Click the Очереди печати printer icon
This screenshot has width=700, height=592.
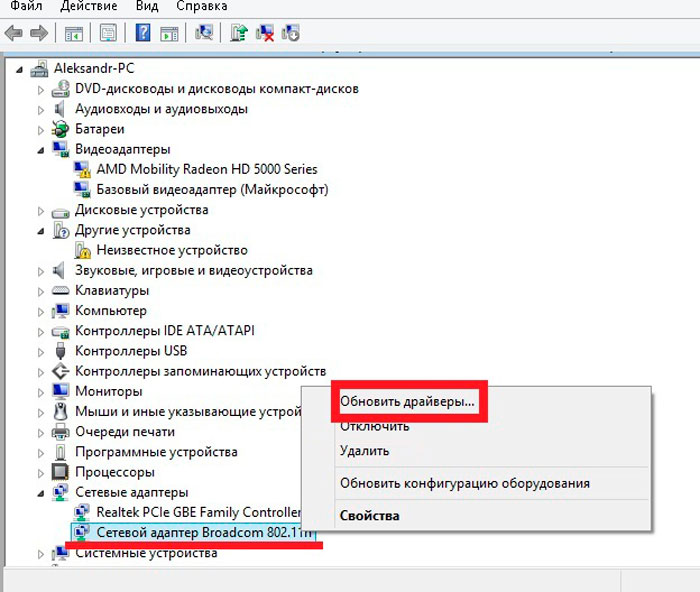pos(60,432)
